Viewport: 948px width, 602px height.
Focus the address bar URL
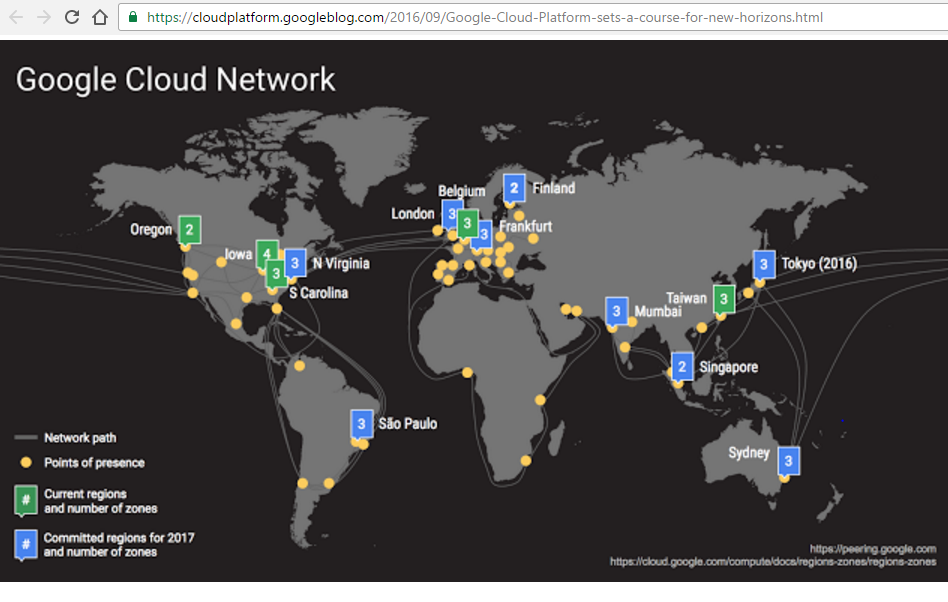pyautogui.click(x=484, y=18)
